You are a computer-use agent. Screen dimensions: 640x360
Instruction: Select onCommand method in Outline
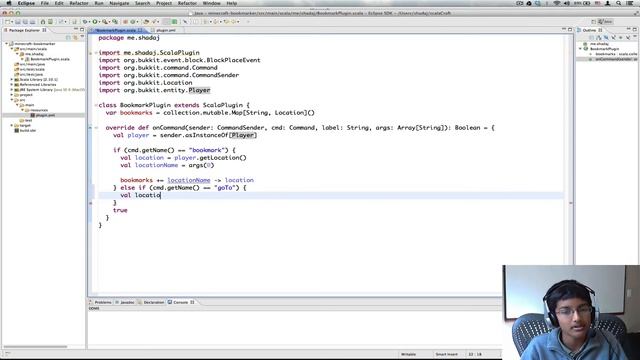tap(616, 59)
